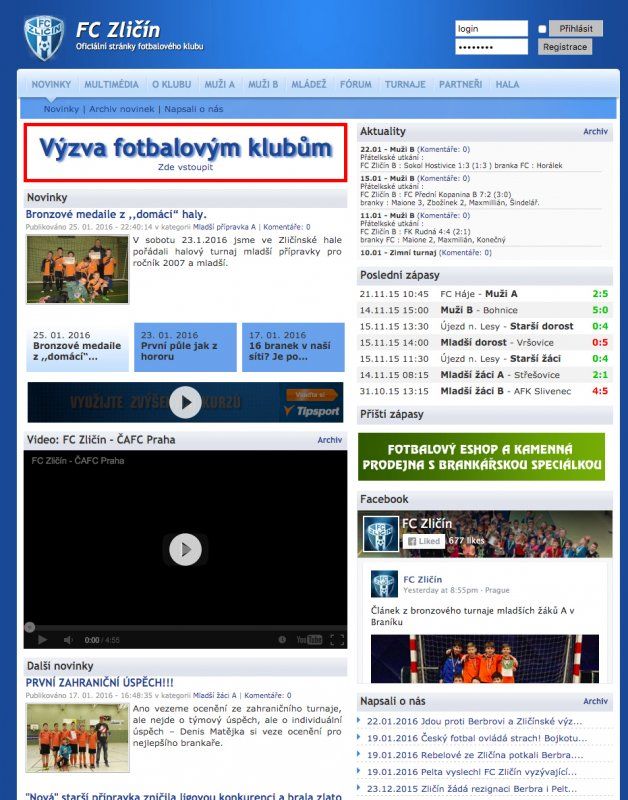Select the 23. 01. 2016 news card
The image size is (628, 800).
click(185, 347)
